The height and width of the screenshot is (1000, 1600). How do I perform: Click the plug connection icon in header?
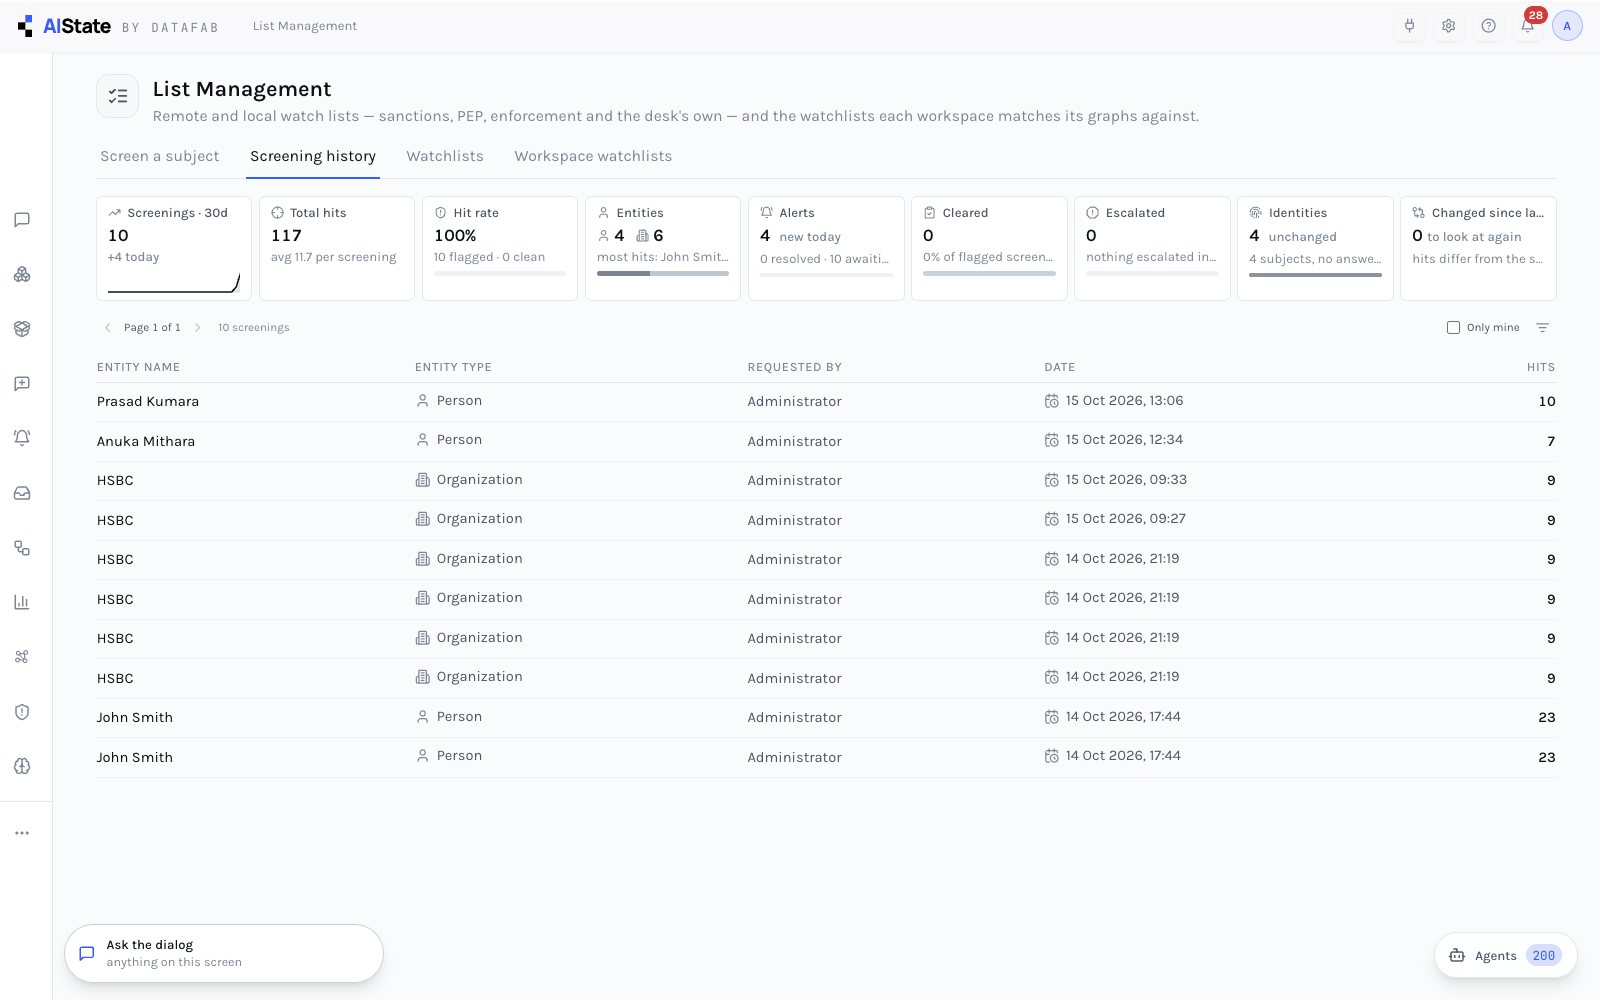click(1409, 26)
